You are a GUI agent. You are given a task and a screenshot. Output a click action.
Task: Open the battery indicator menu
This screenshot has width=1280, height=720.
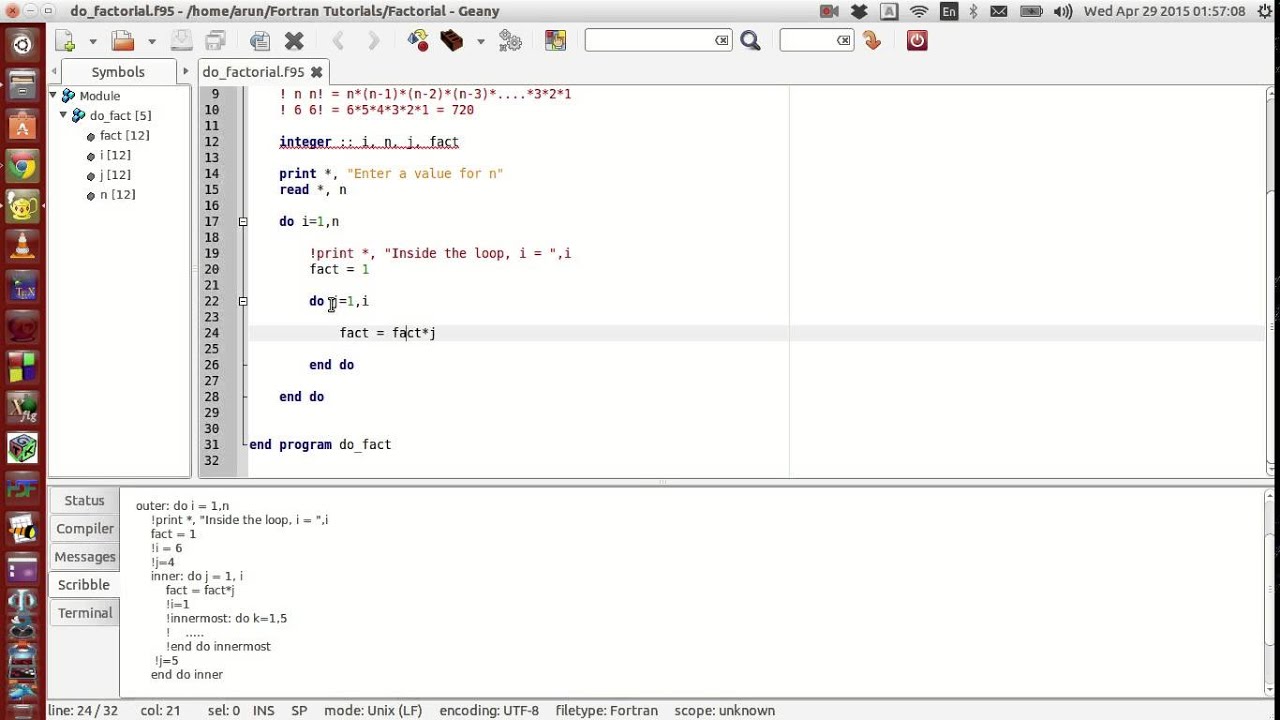1033,12
